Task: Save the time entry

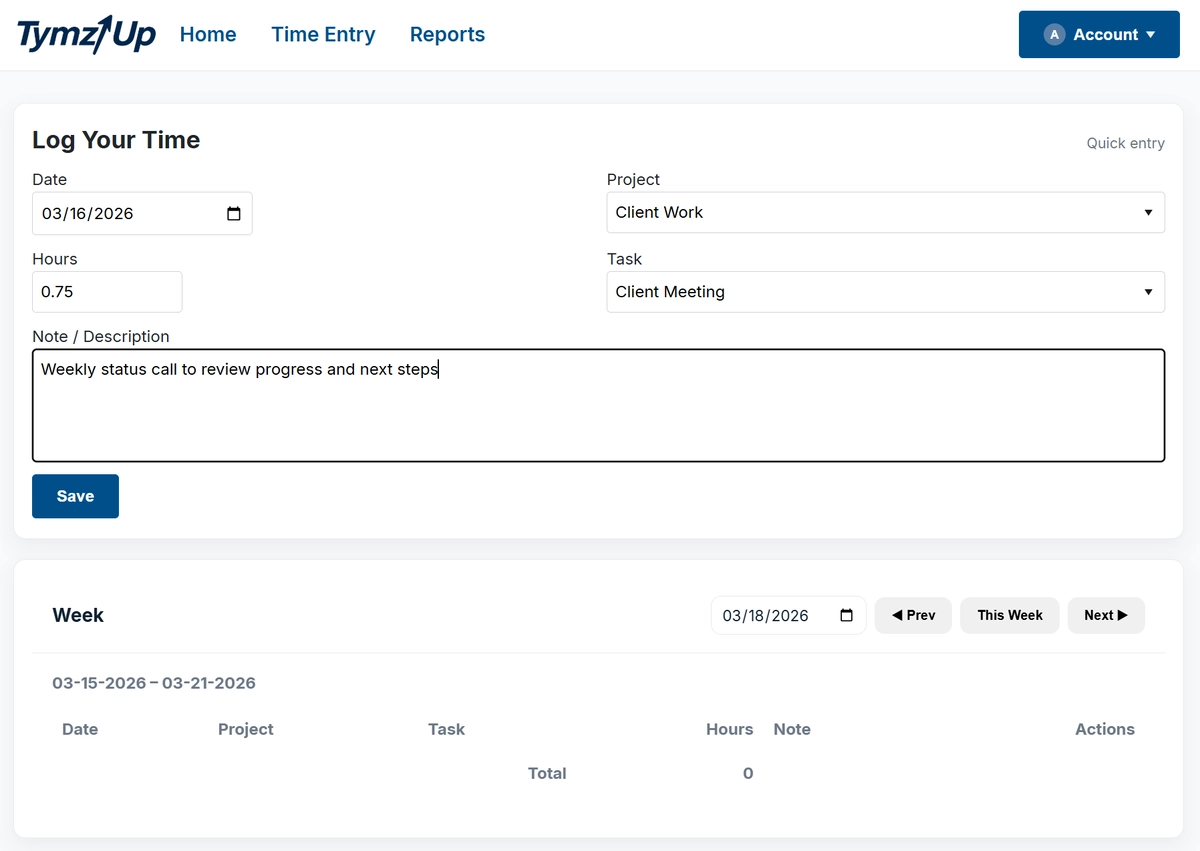Action: (x=75, y=496)
